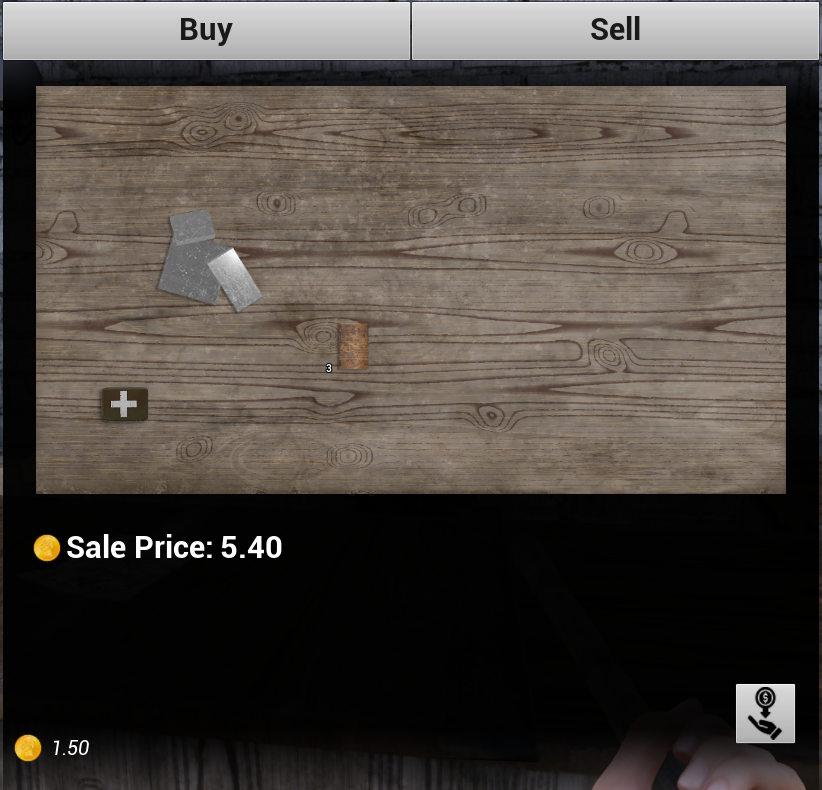The width and height of the screenshot is (822, 790).
Task: Select the rusty can item
Action: point(353,345)
